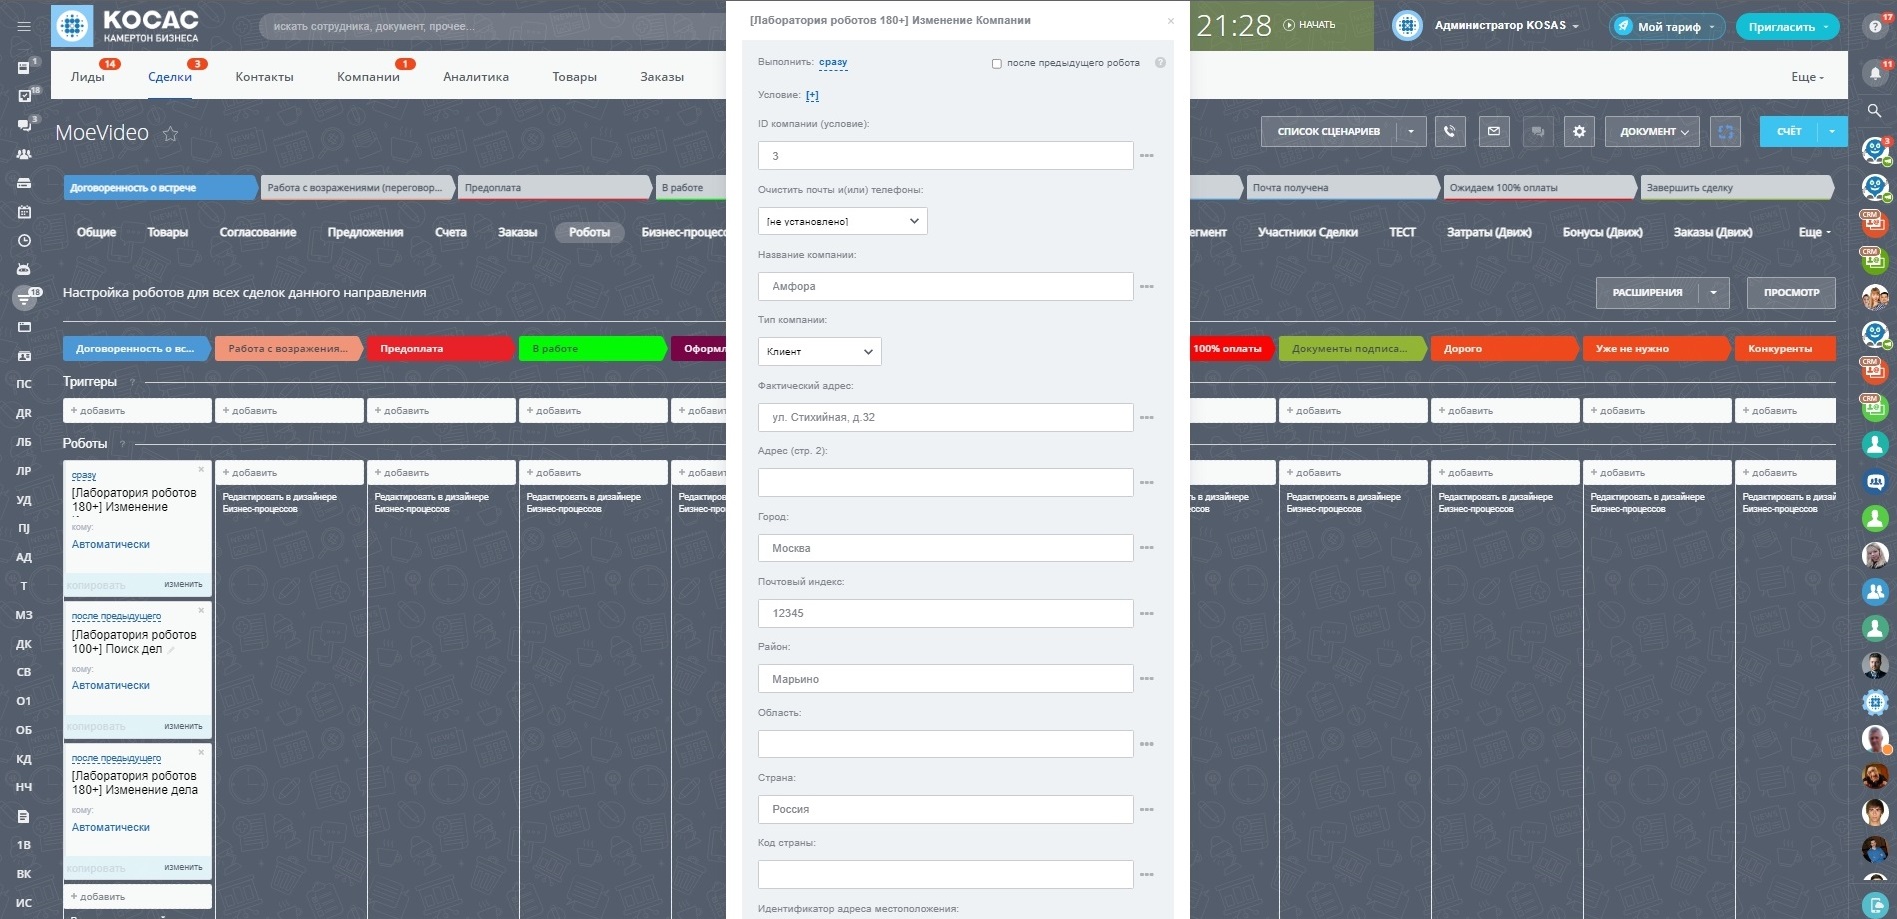
Task: Open the 'Тип компании' dropdown
Action: [x=820, y=352]
